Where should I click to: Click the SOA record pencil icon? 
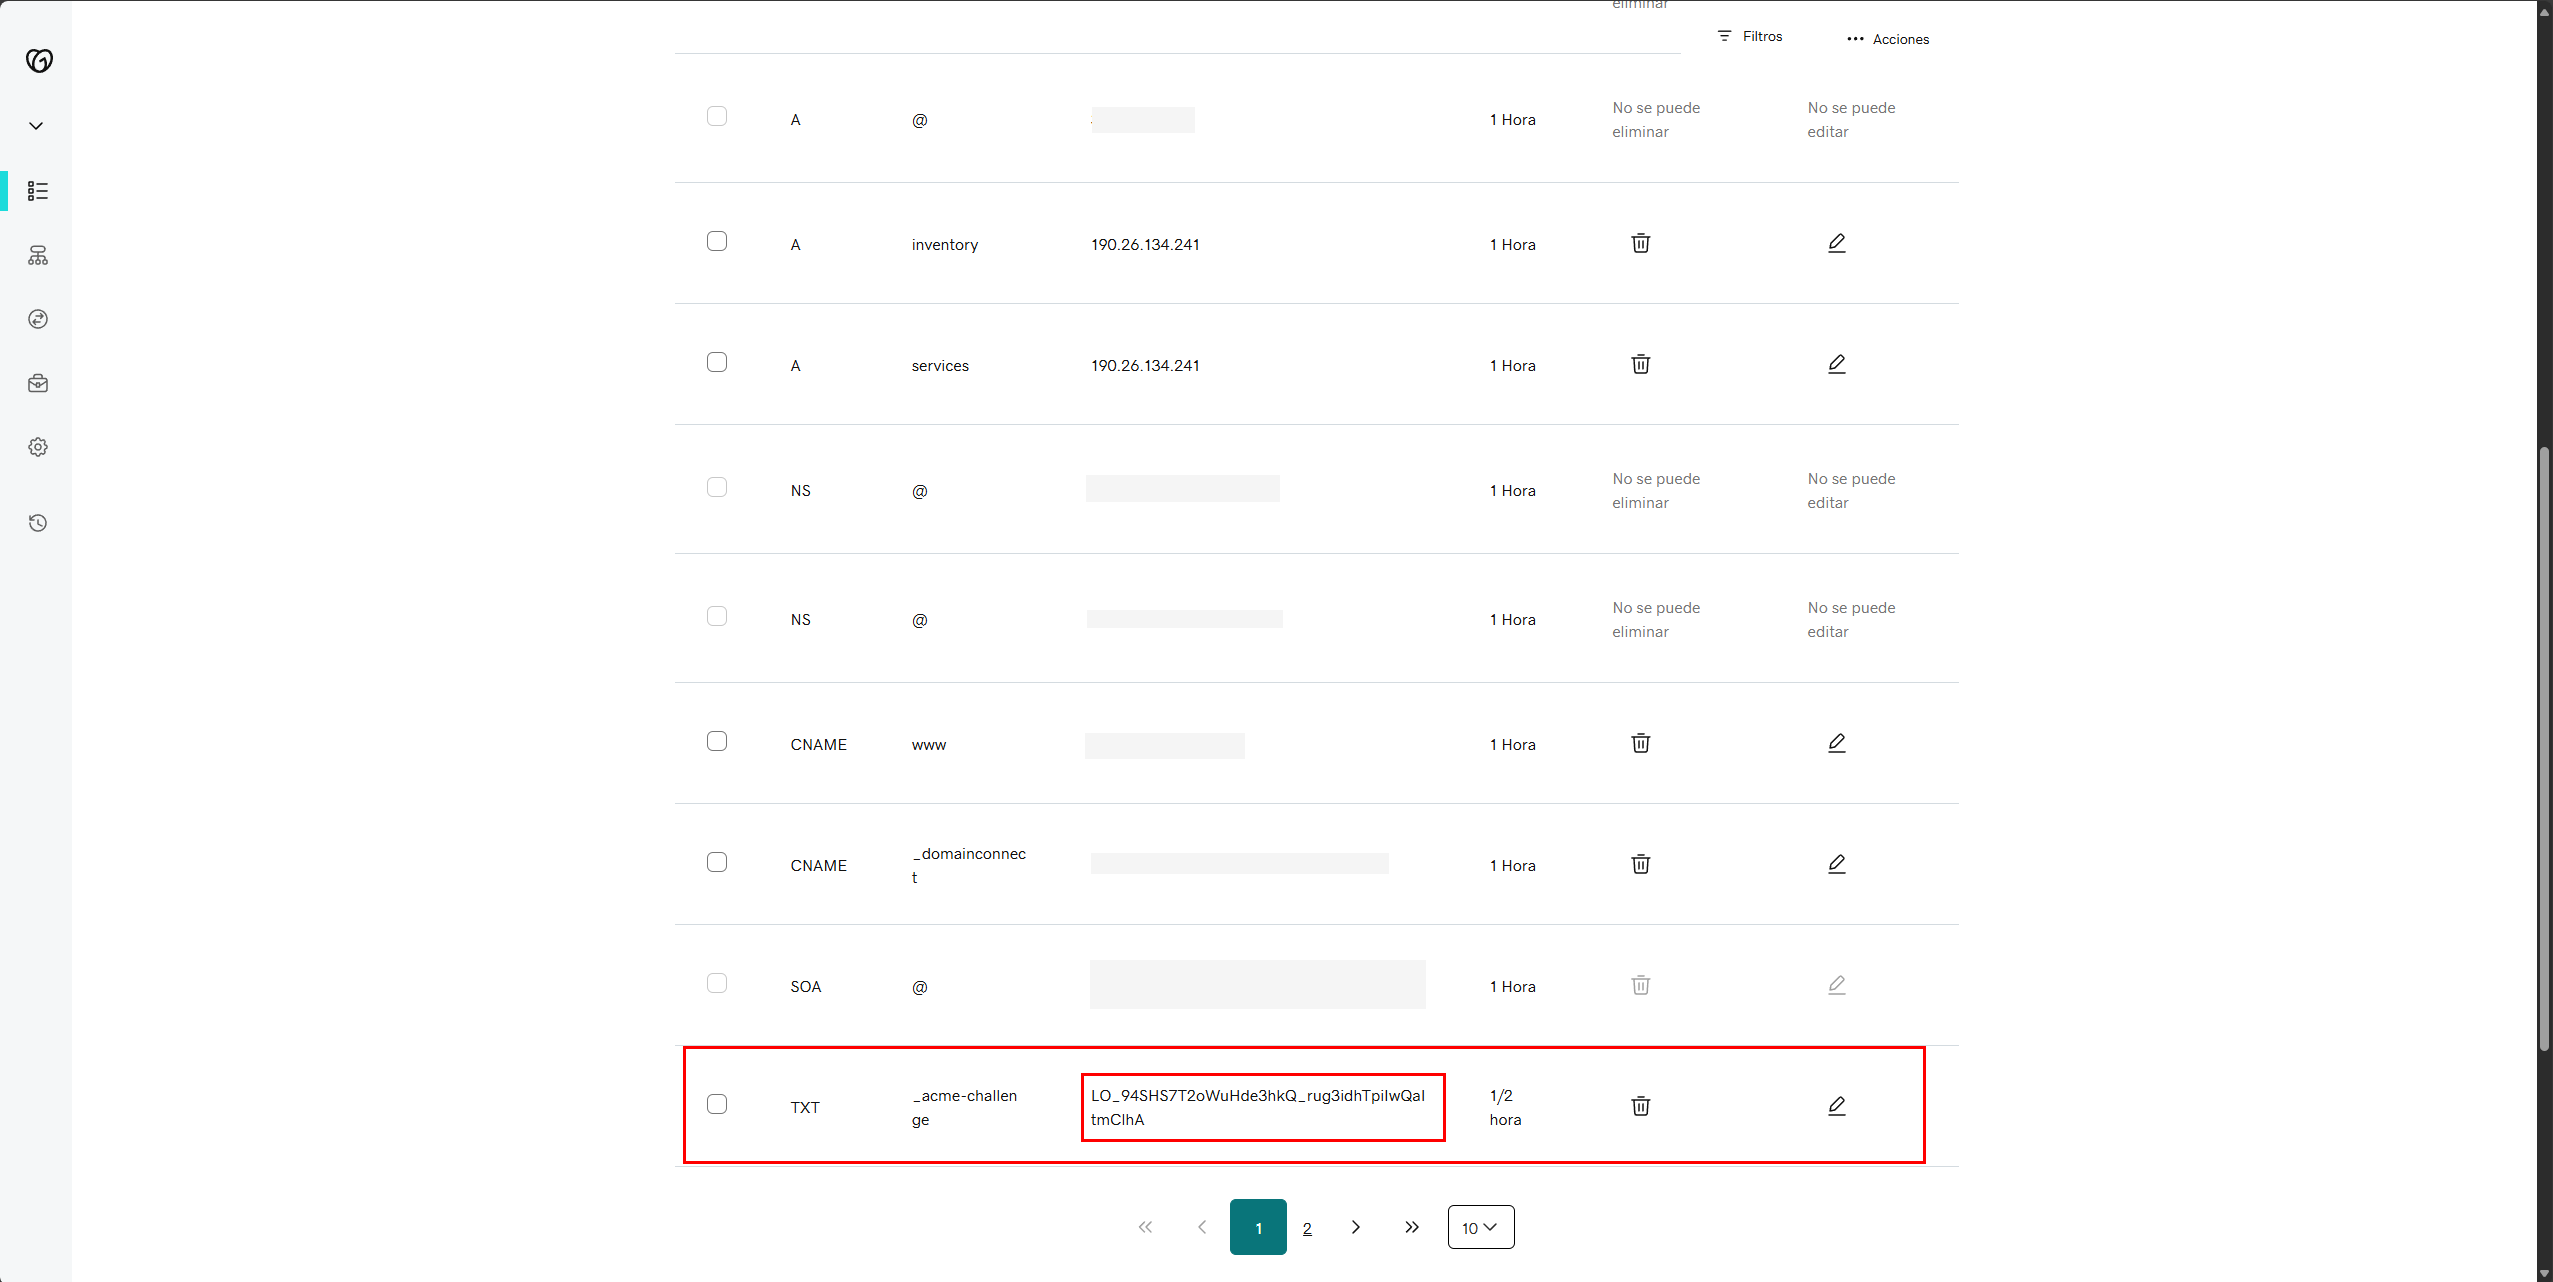[x=1837, y=985]
